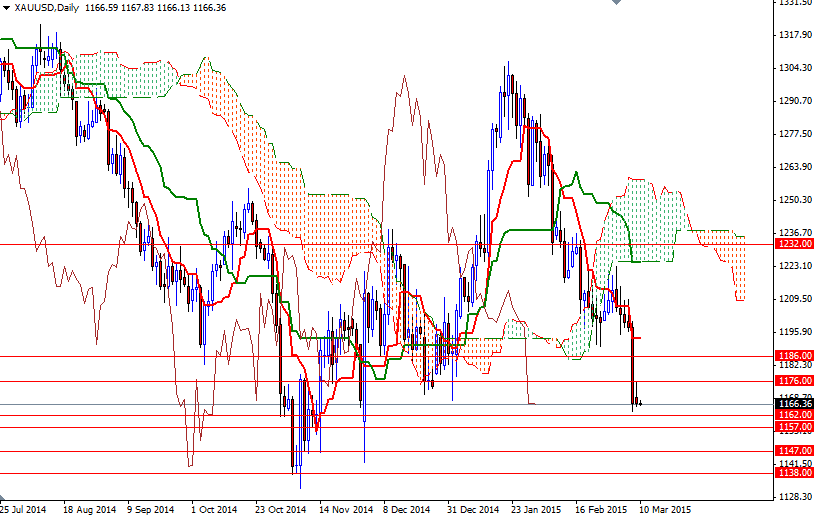Image resolution: width=814 pixels, height=516 pixels.
Task: Select the 1147.00 price level label
Action: coord(794,451)
